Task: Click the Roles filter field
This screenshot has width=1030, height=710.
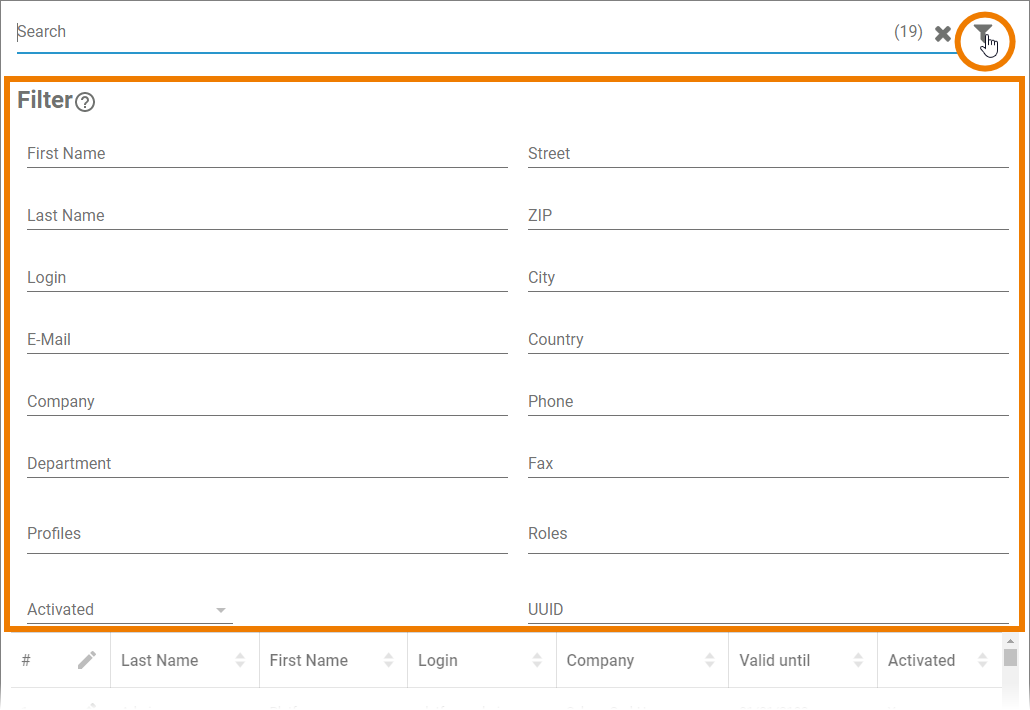Action: tap(768, 534)
